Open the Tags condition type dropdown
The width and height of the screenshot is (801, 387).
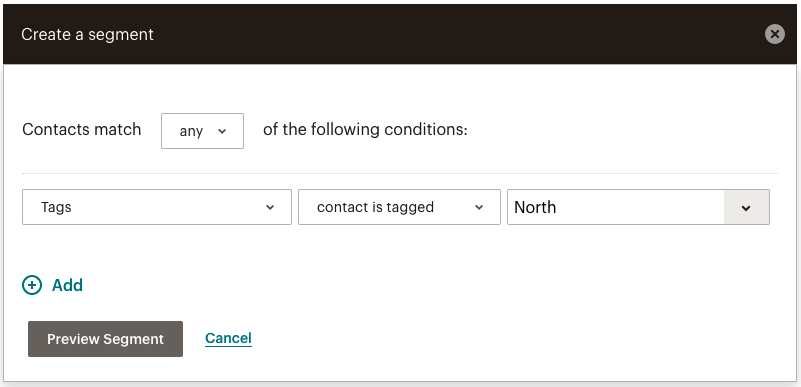point(157,207)
